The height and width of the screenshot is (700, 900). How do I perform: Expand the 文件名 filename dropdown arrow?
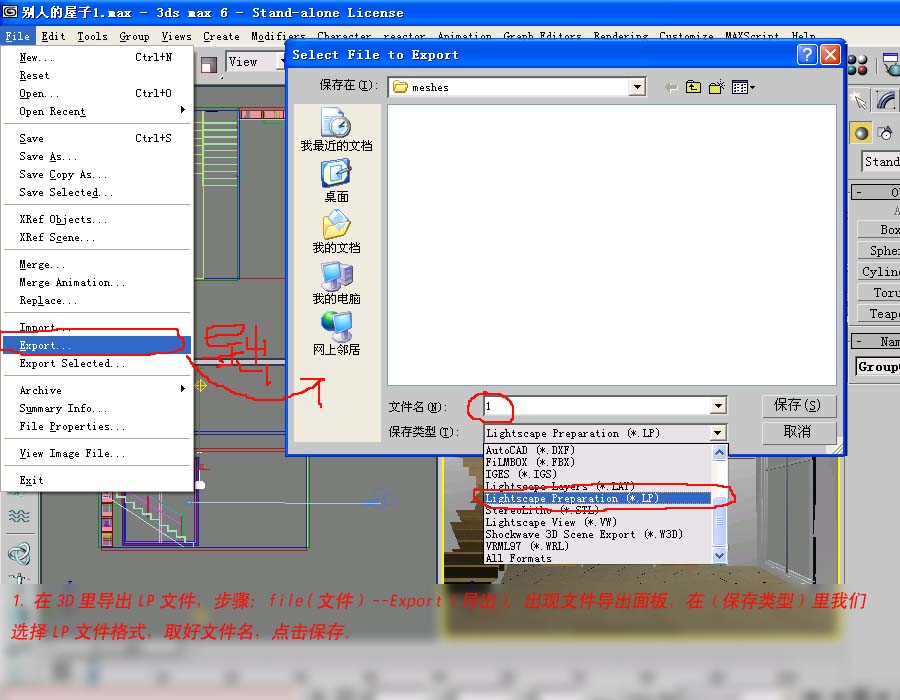click(718, 406)
